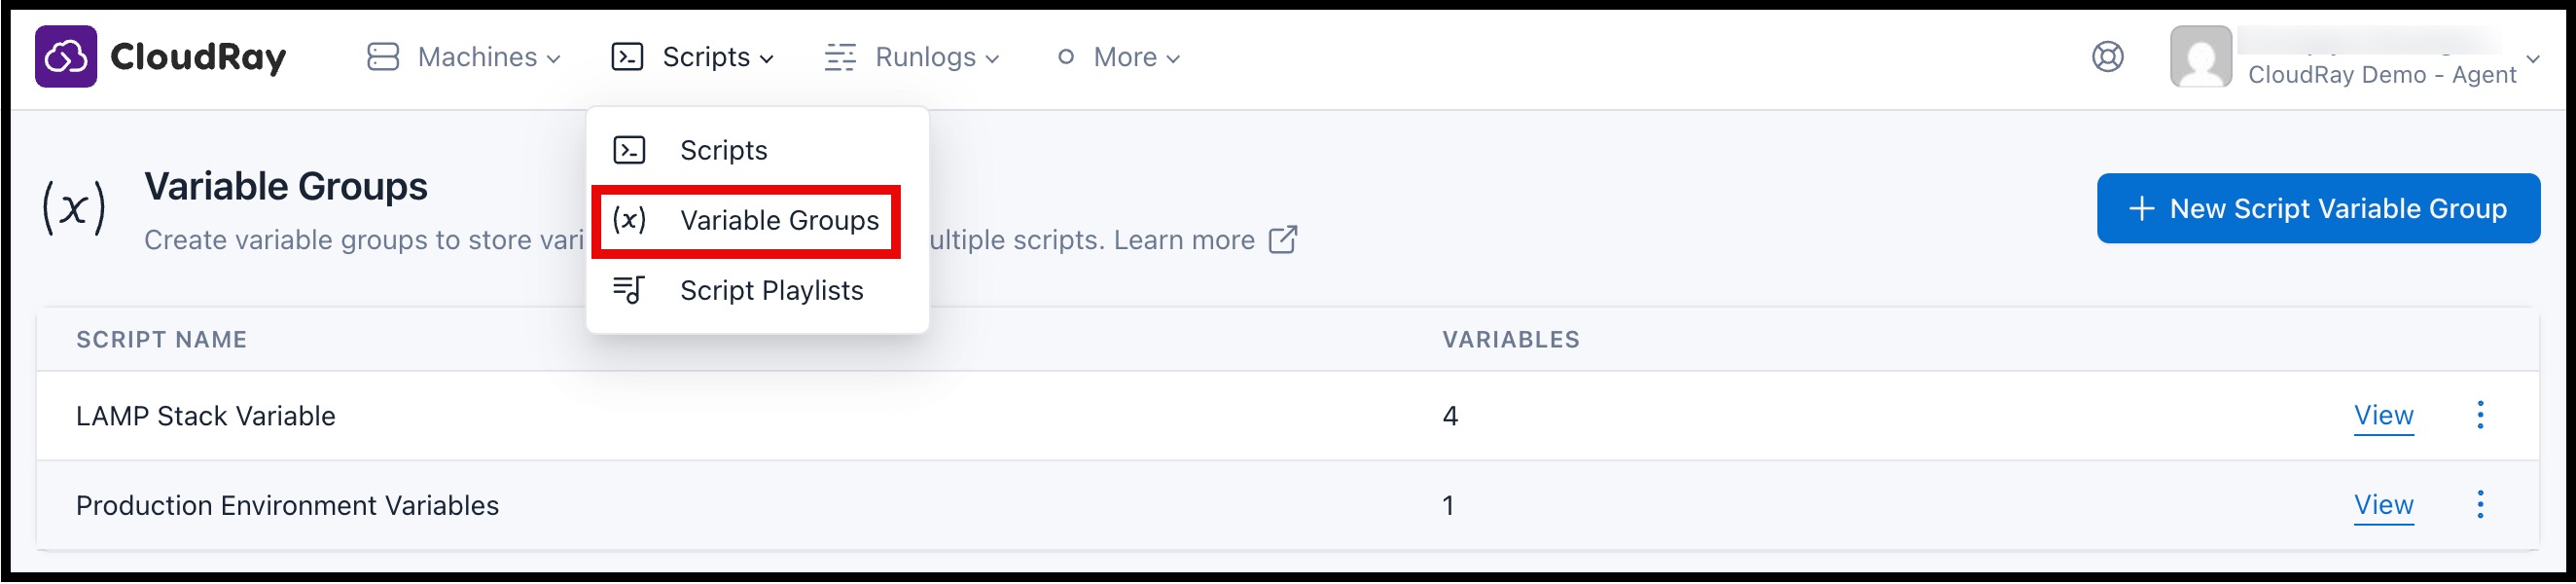
Task: Click the New Script Variable Group button
Action: (2318, 208)
